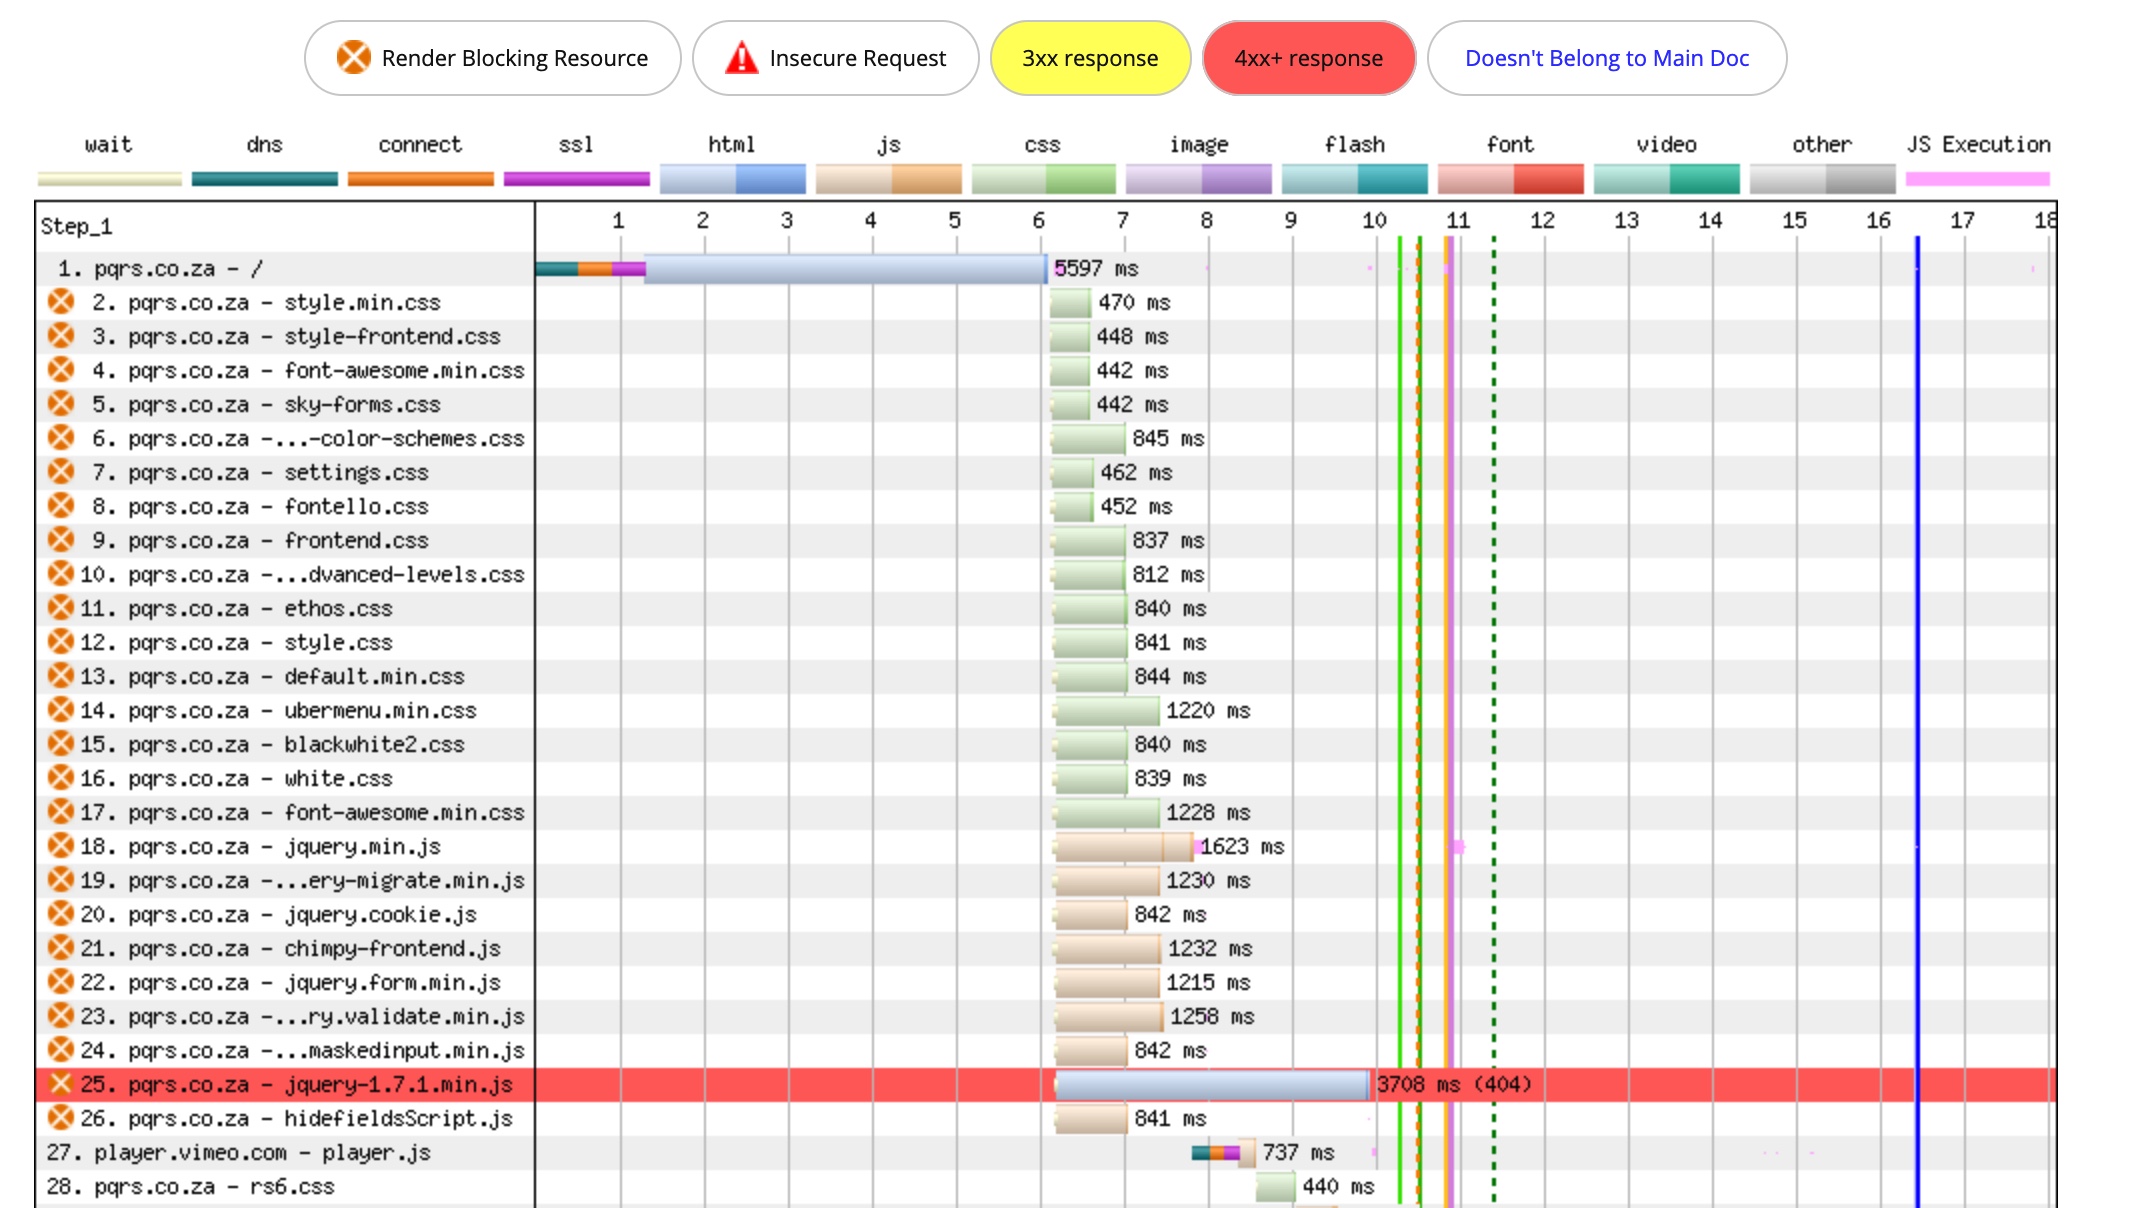Click the Render Blocking Resource pill
Screen dimensions: 2134x1208
(x=492, y=58)
